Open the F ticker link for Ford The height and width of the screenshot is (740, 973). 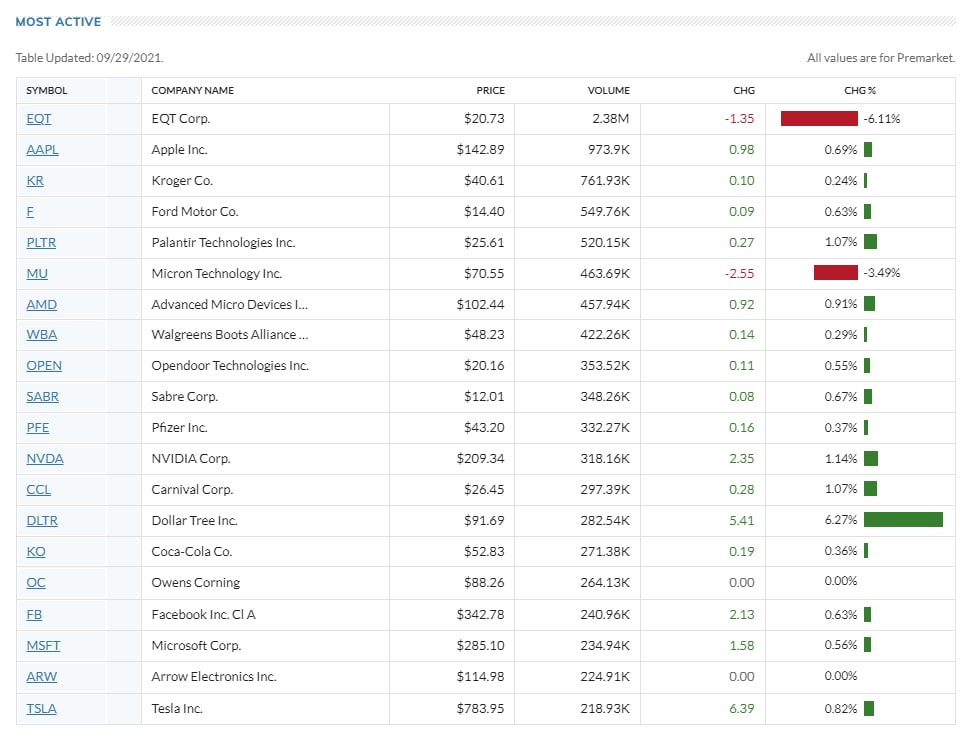coord(30,212)
